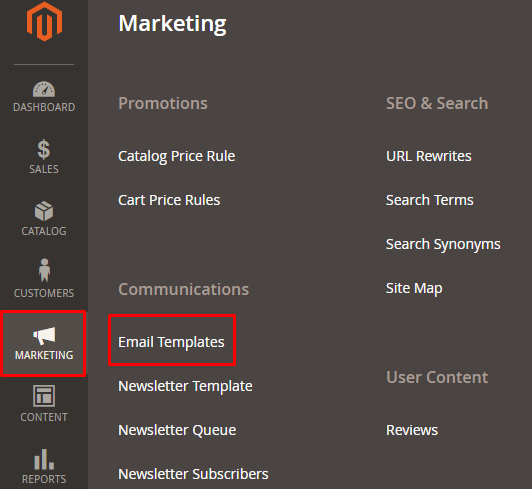The width and height of the screenshot is (532, 489).
Task: Navigate to URL Rewrites
Action: tap(429, 156)
